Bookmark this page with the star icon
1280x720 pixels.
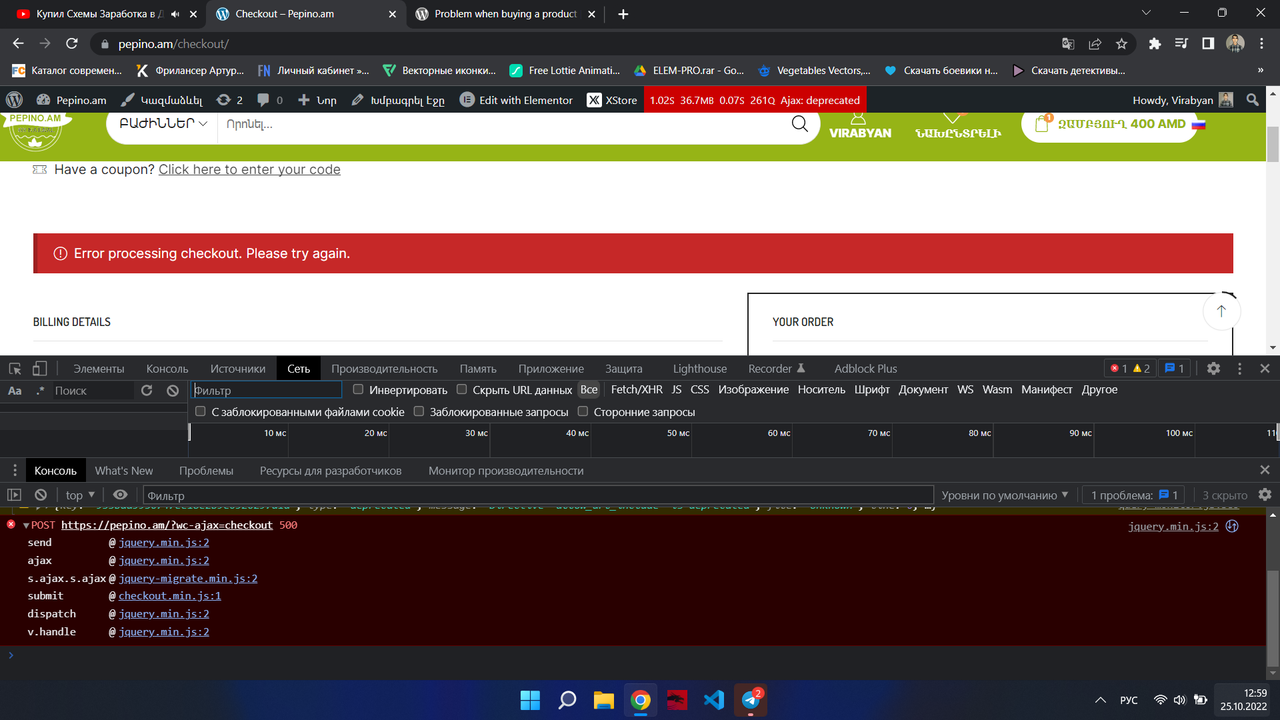tap(1122, 44)
